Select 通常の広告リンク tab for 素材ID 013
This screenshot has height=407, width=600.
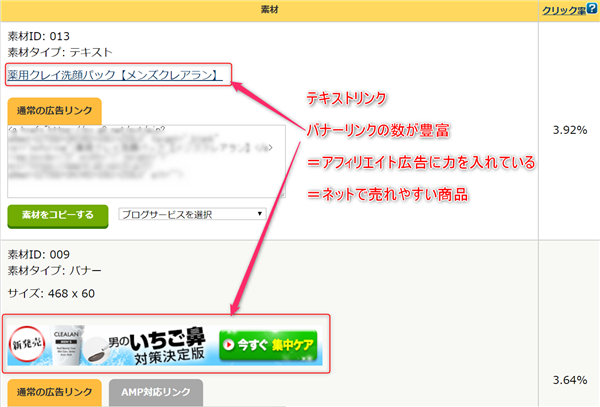pyautogui.click(x=55, y=111)
